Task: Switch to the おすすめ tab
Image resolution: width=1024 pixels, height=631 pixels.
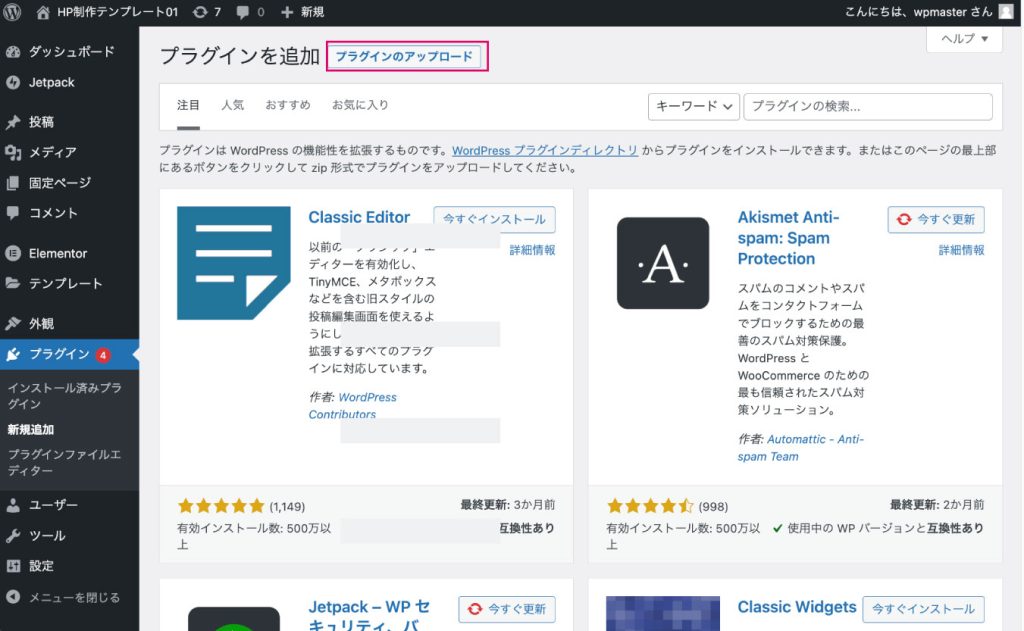Action: tap(288, 105)
